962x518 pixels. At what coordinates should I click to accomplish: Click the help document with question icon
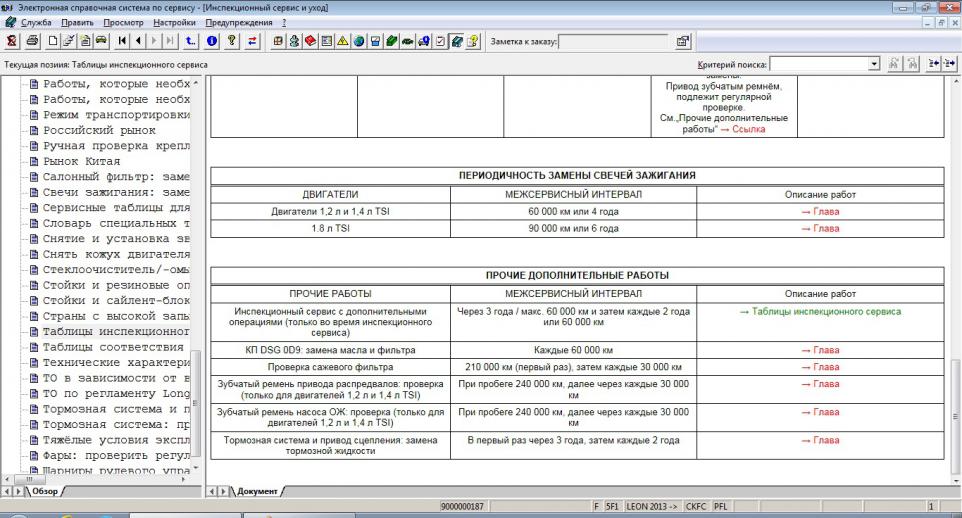point(472,41)
